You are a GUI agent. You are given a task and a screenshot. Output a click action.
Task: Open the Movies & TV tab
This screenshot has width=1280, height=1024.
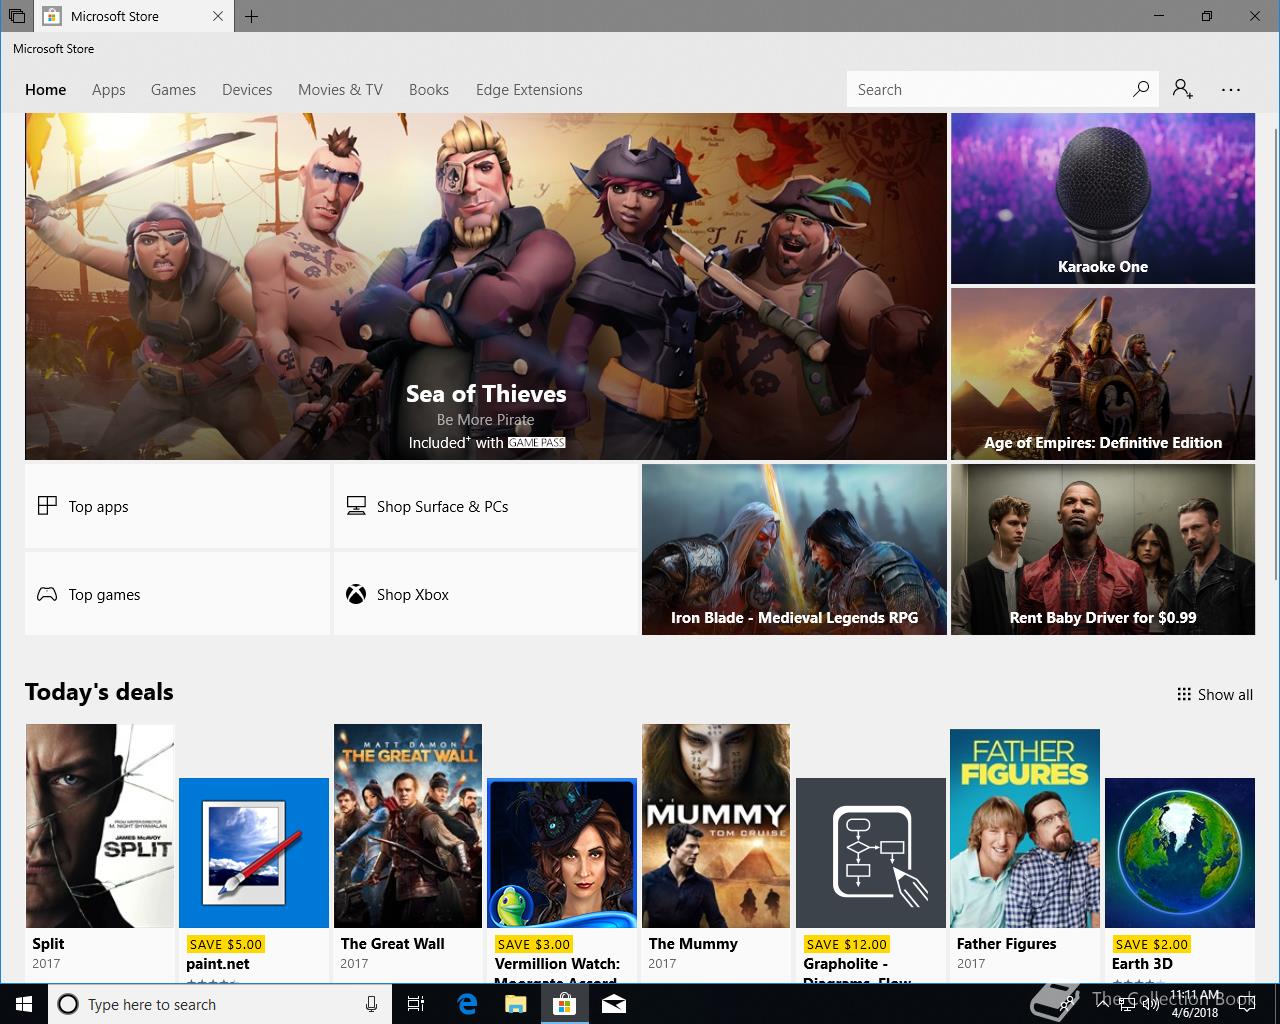pyautogui.click(x=340, y=89)
